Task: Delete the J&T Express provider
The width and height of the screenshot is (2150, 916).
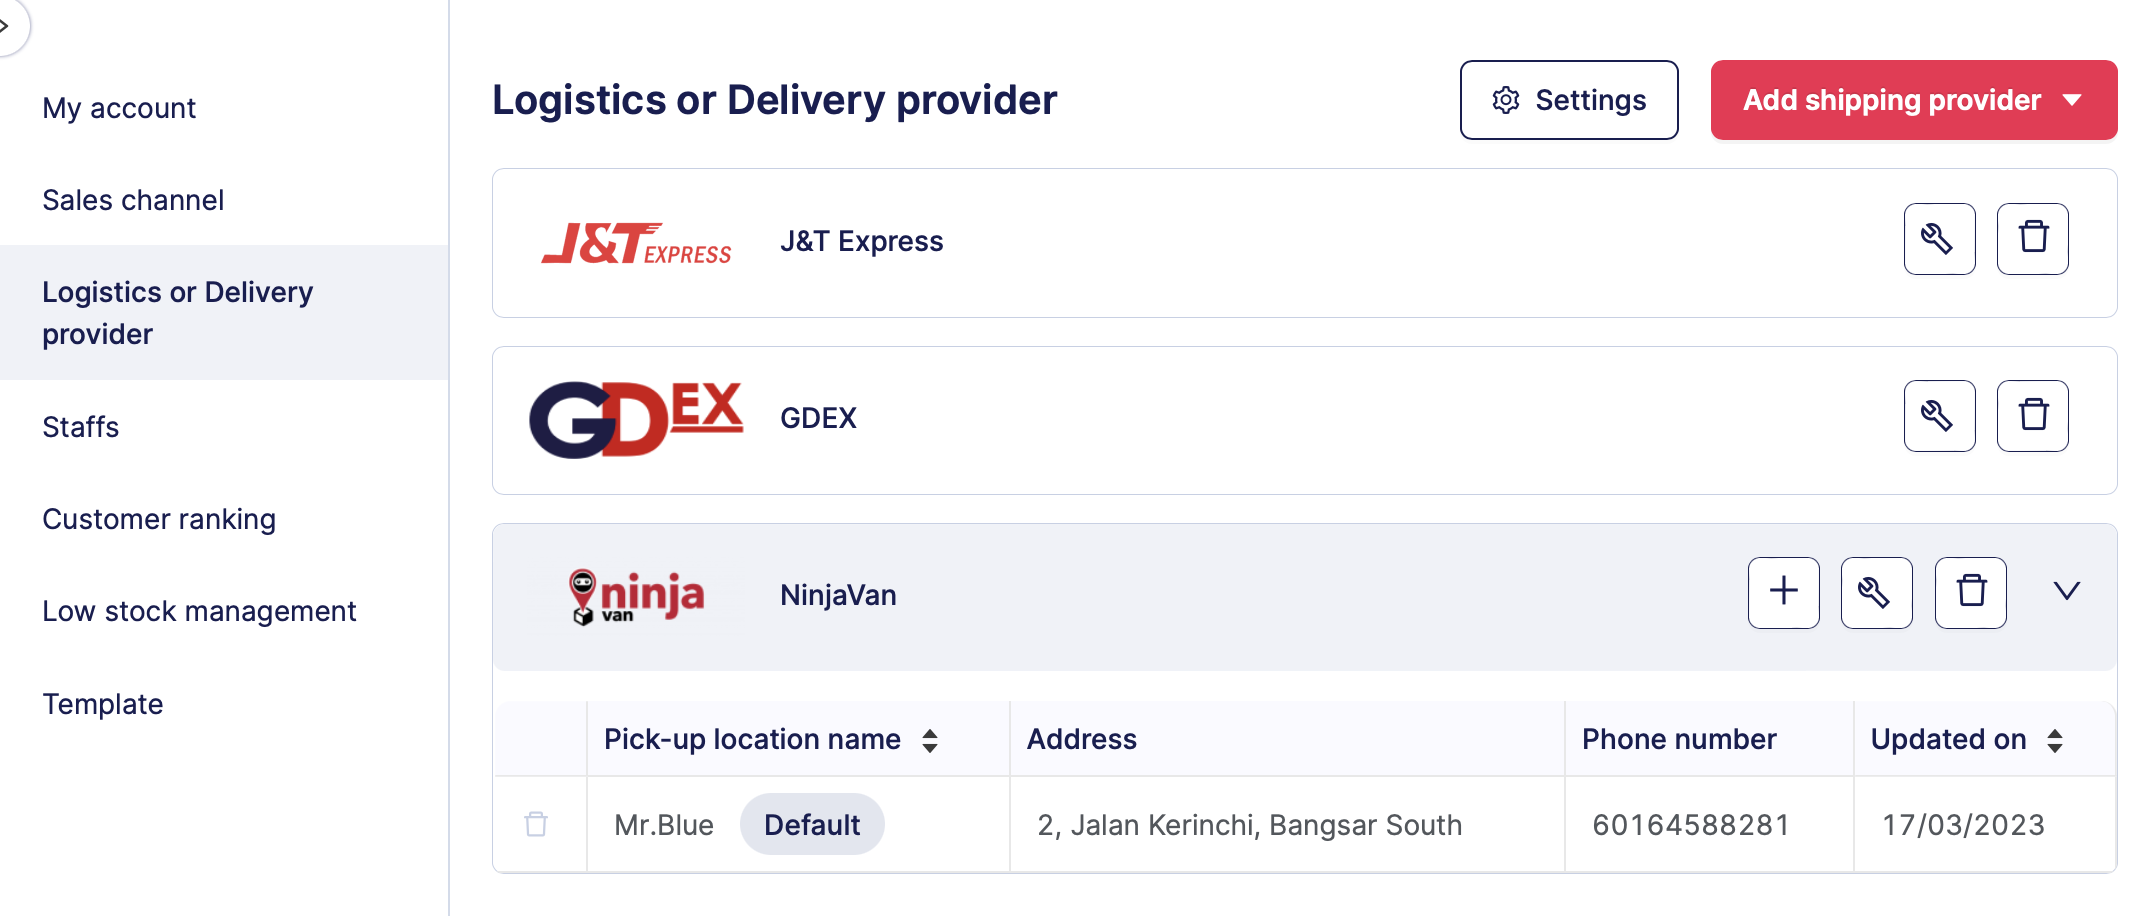Action: click(2032, 239)
